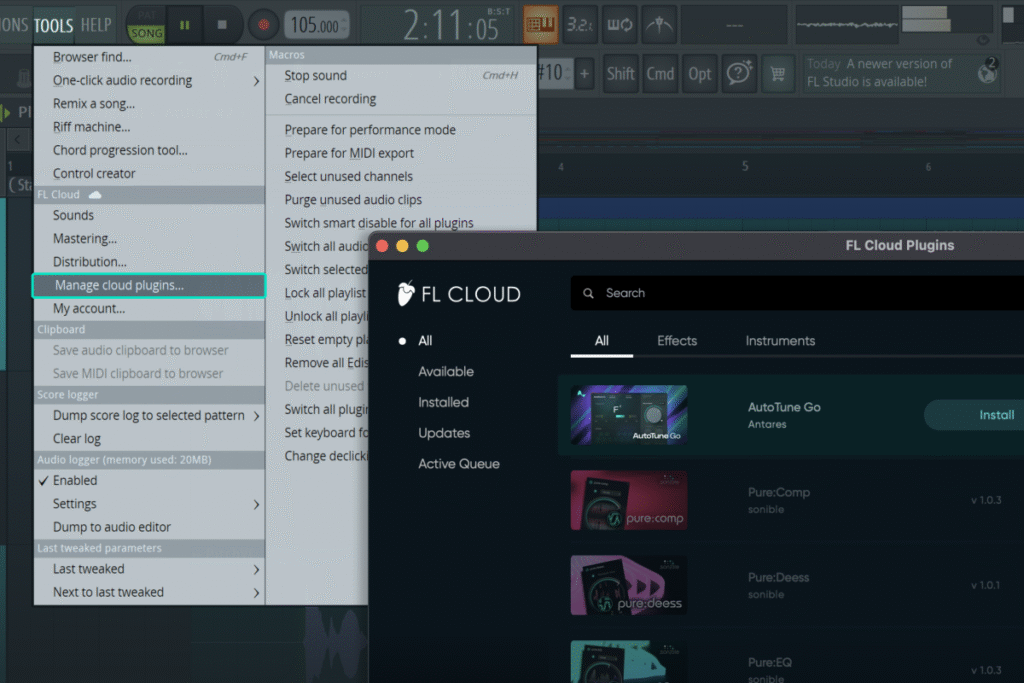Choose Select unused channels macro
This screenshot has width=1024, height=683.
[x=401, y=177]
